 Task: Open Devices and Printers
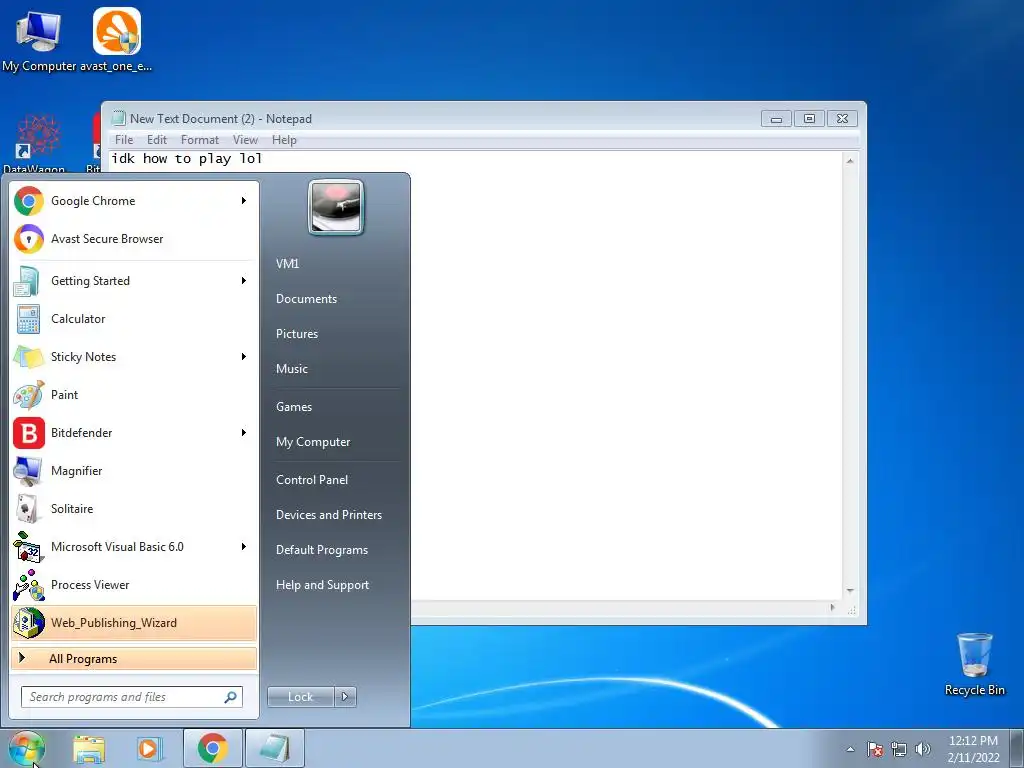click(328, 515)
